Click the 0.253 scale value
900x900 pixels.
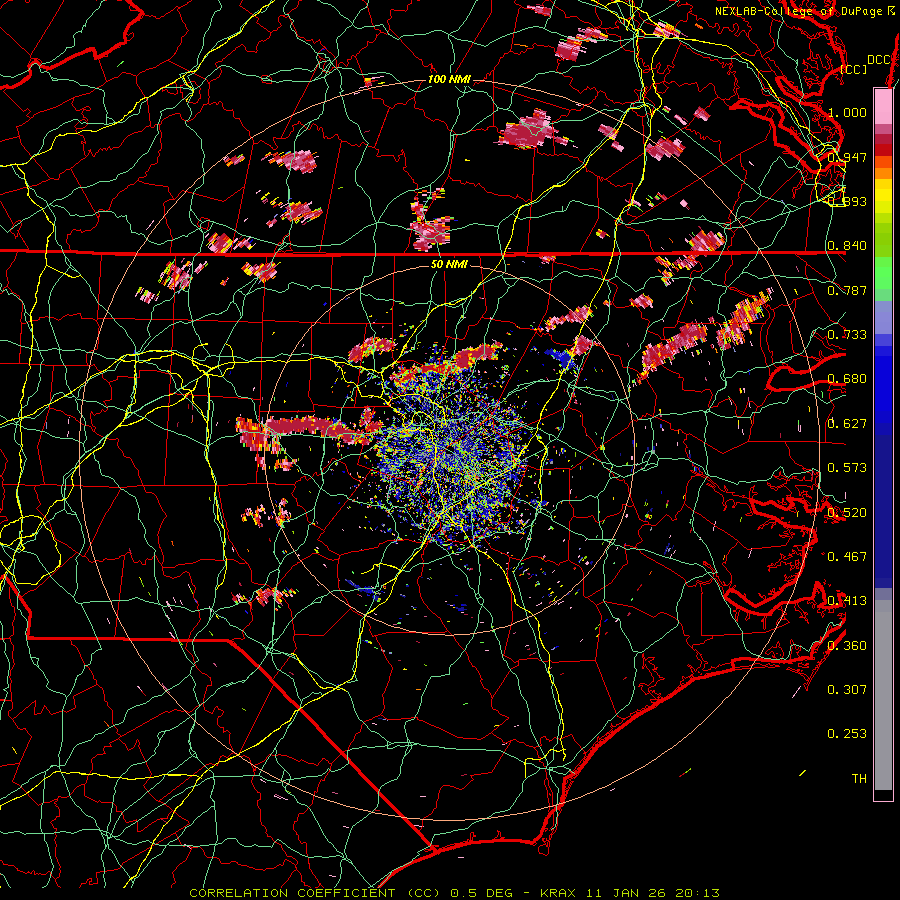pos(847,734)
